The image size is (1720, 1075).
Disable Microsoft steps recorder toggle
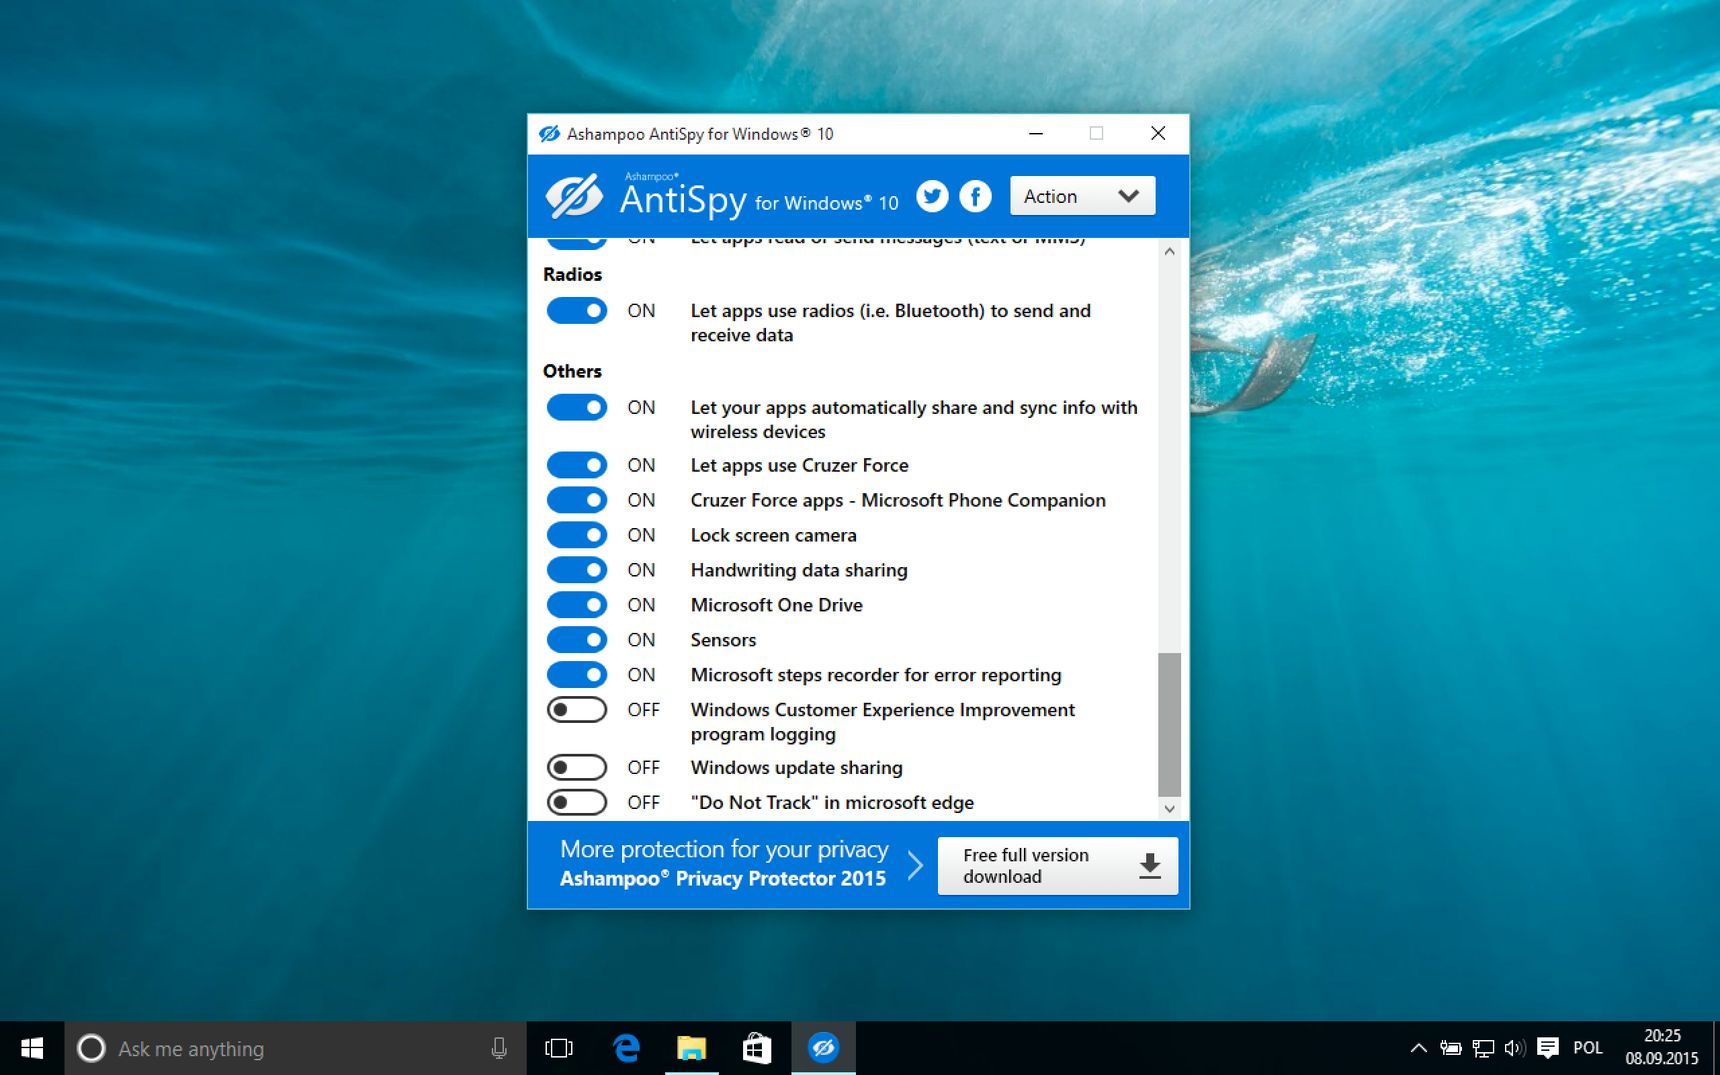[x=577, y=675]
